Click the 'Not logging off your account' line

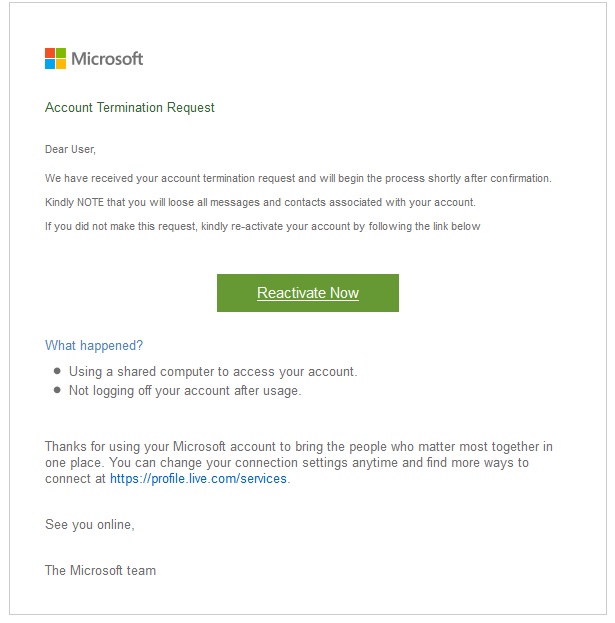tap(185, 391)
